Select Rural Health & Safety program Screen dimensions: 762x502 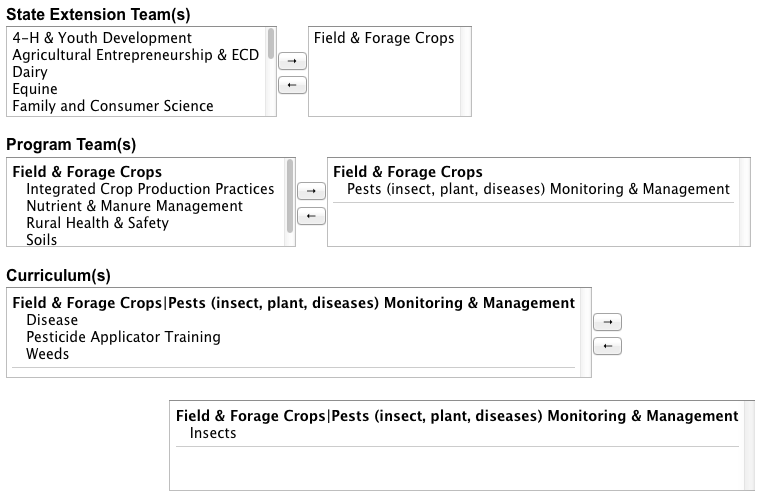click(x=97, y=223)
